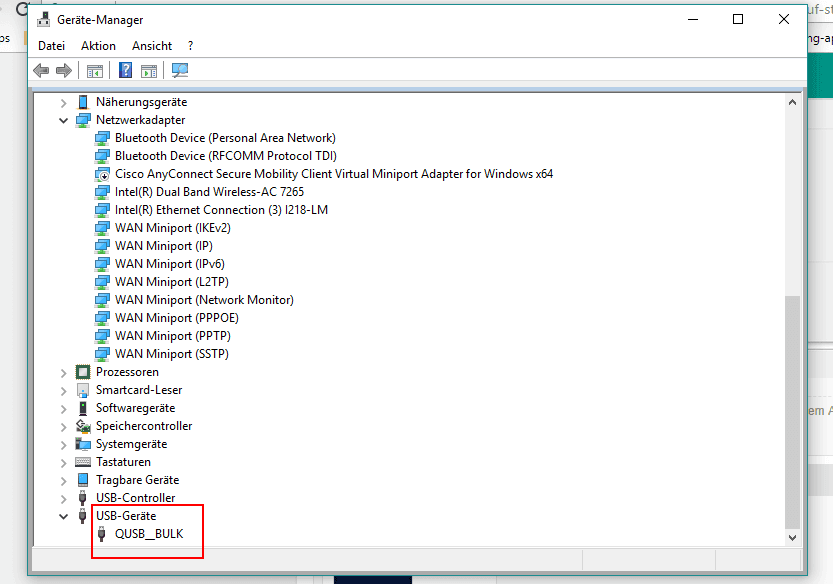Click the Netzwerkadapter category icon

[x=83, y=120]
